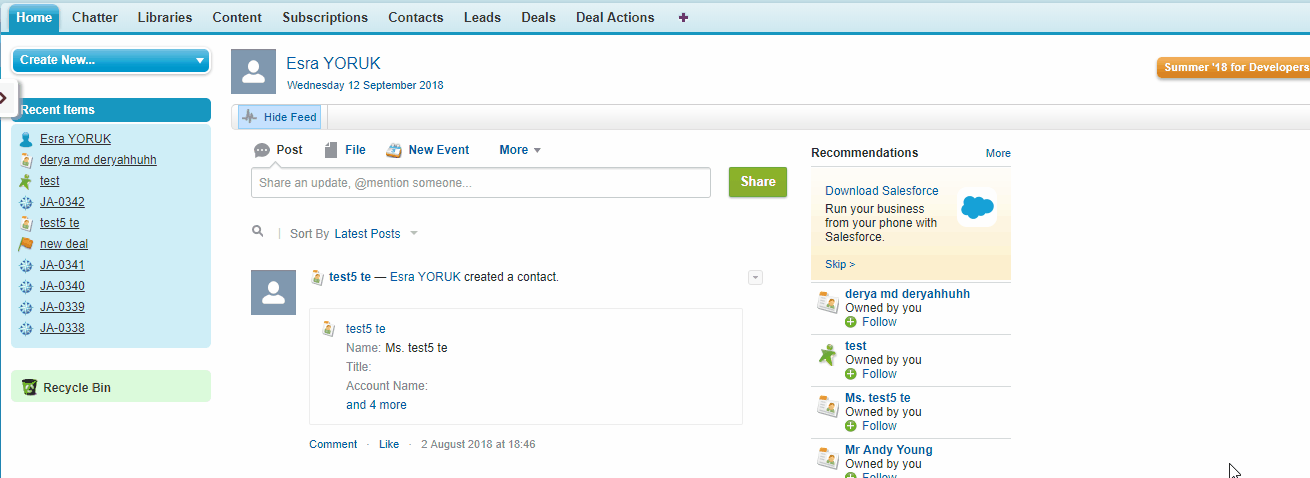Click the gear icon beside JA-0338
This screenshot has height=478, width=1310.
point(26,329)
